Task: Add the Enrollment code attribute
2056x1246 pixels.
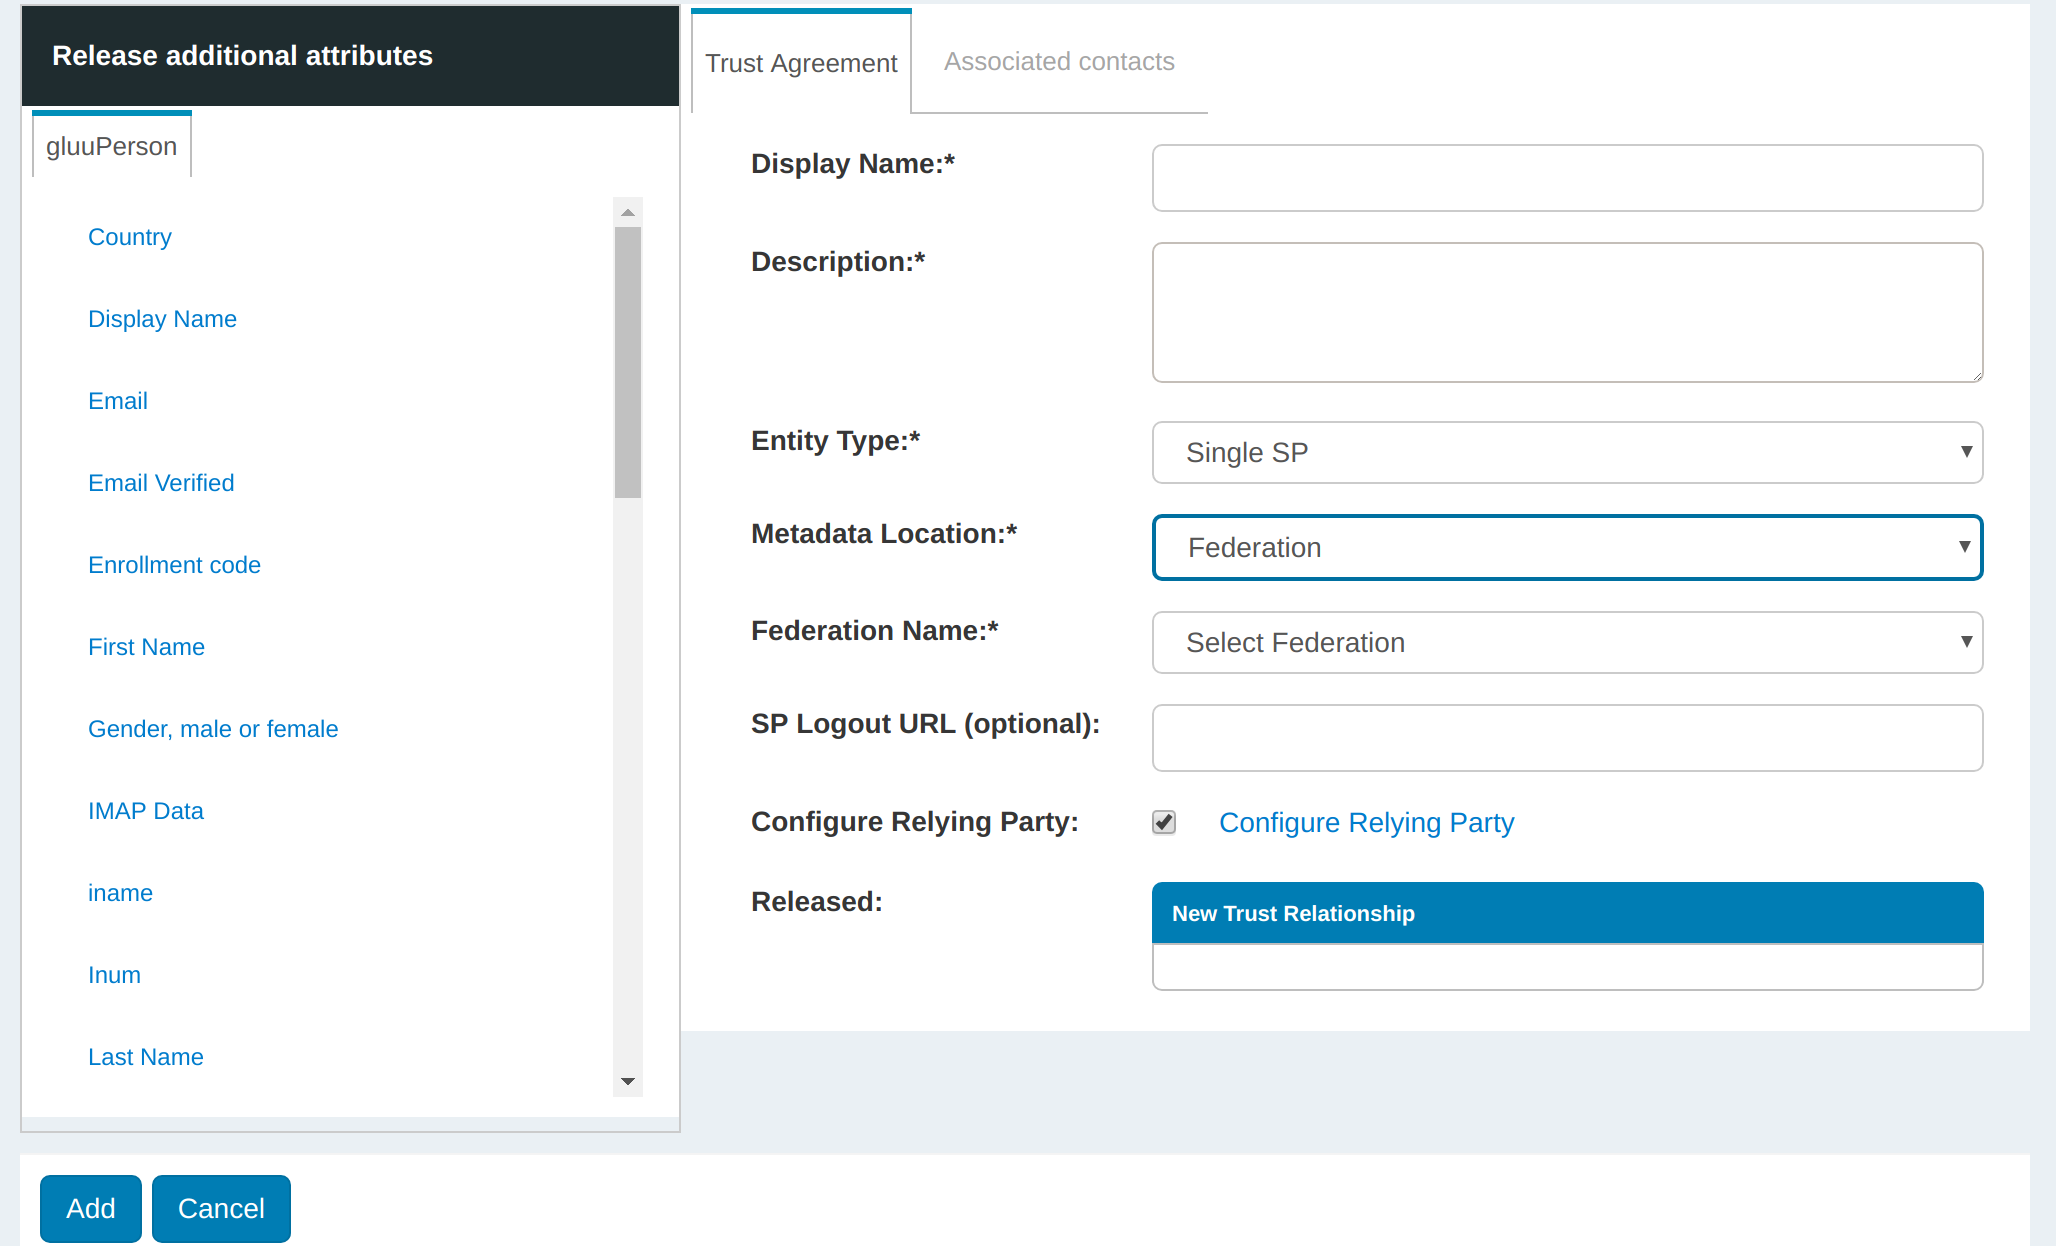Action: coord(174,565)
